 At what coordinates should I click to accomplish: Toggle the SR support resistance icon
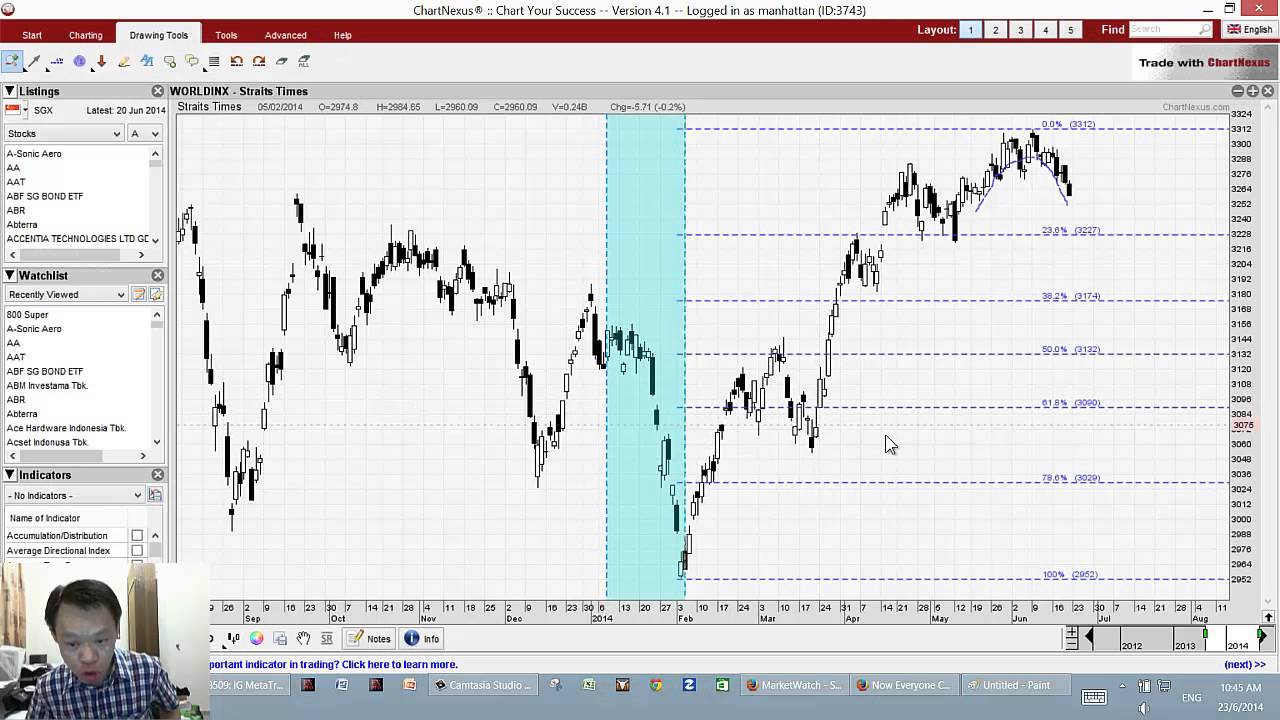[326, 639]
